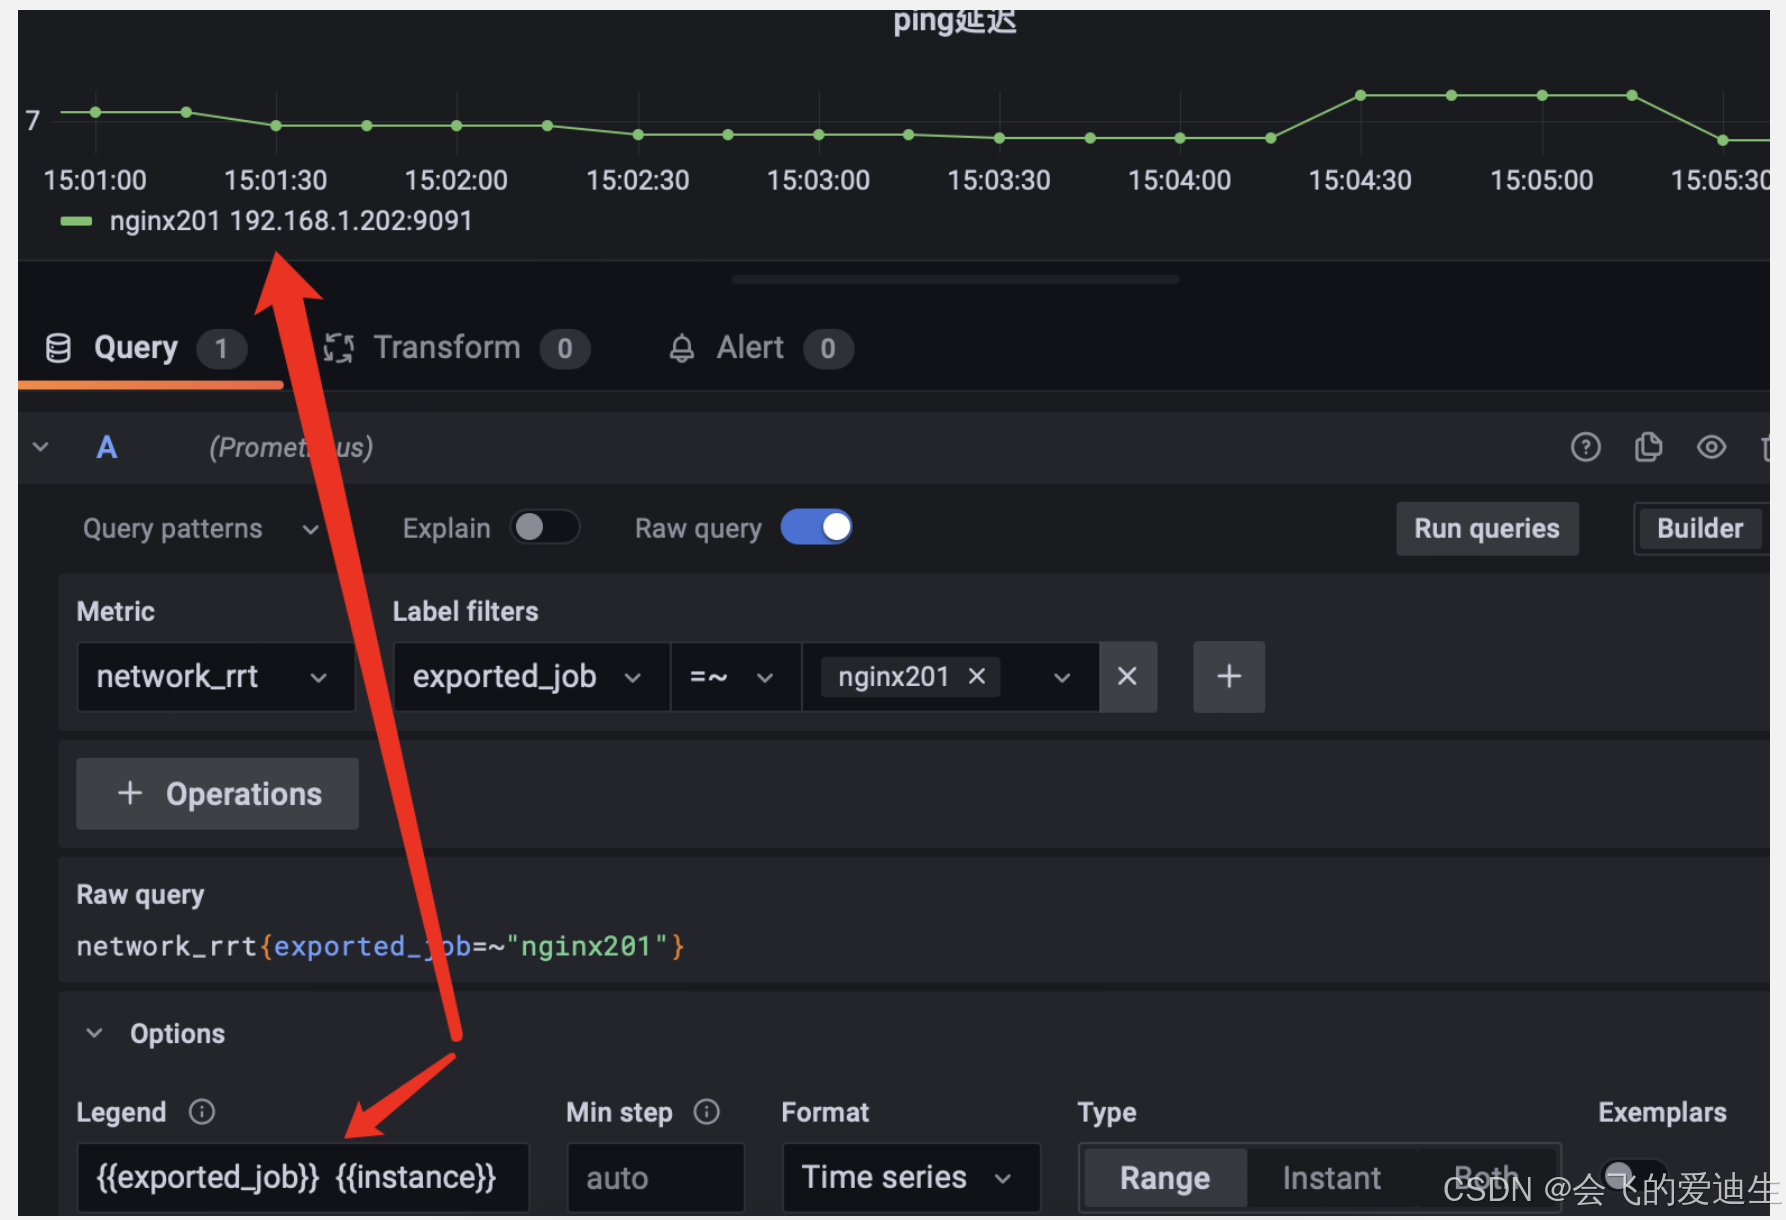Switch to the Query tab
Image resolution: width=1786 pixels, height=1220 pixels.
tap(146, 348)
